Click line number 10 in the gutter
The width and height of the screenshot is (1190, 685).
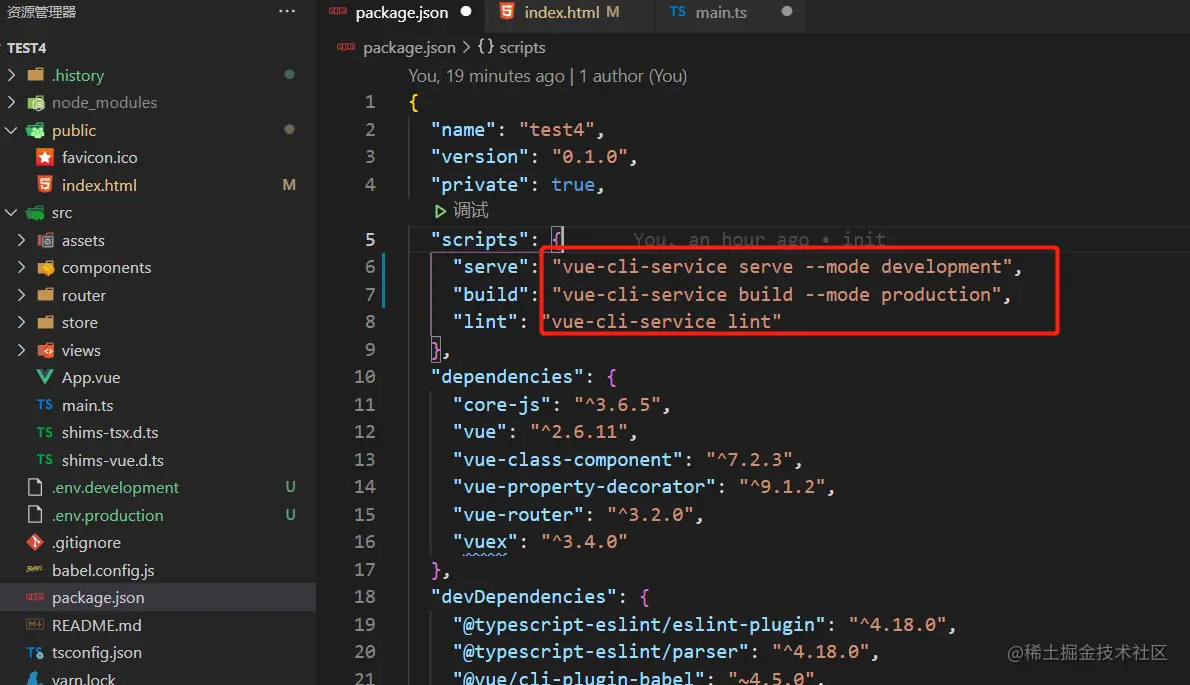[x=364, y=376]
